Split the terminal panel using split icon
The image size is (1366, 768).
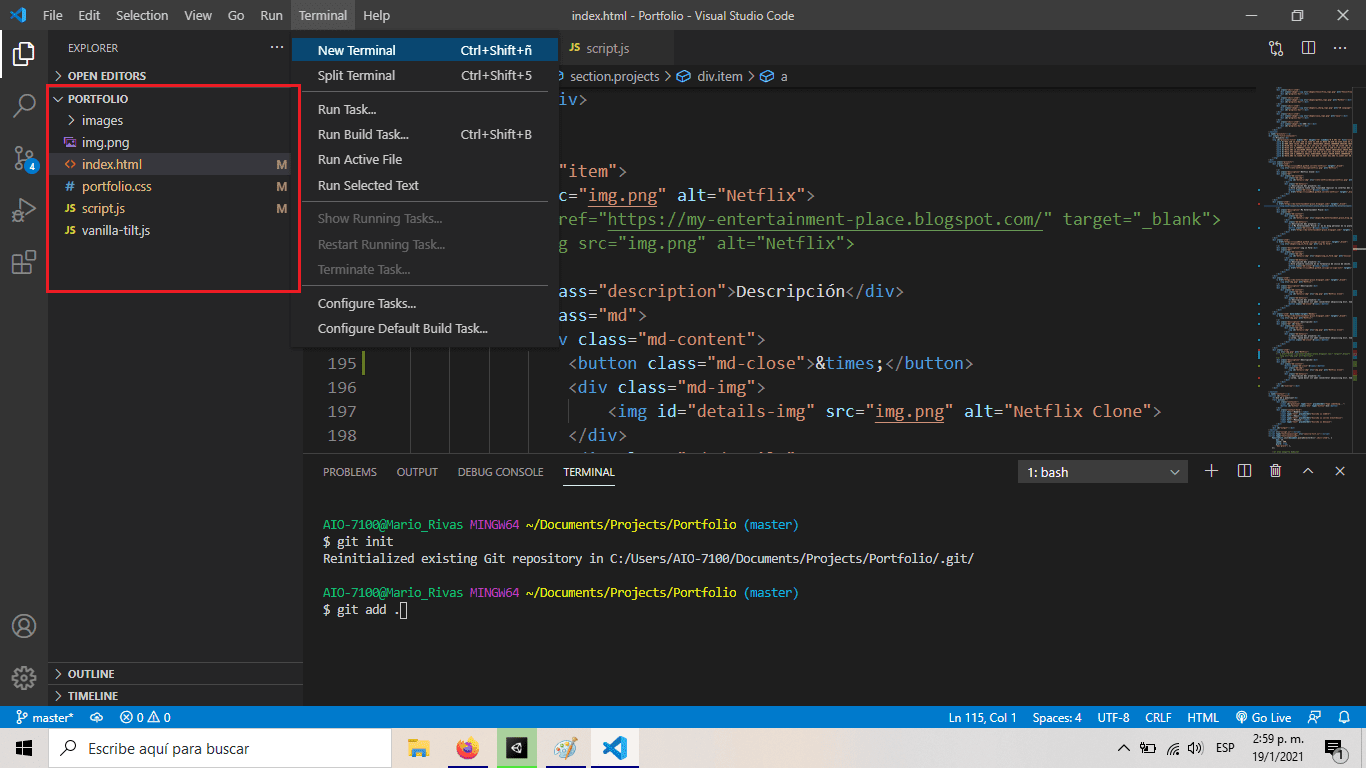[1243, 470]
